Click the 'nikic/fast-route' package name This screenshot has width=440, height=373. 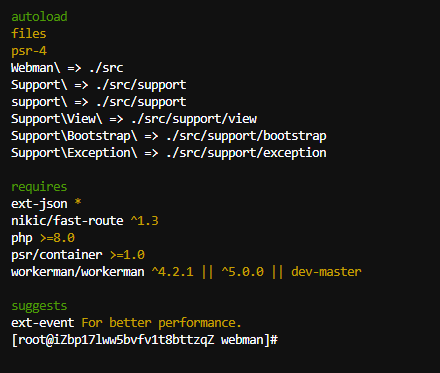(67, 221)
